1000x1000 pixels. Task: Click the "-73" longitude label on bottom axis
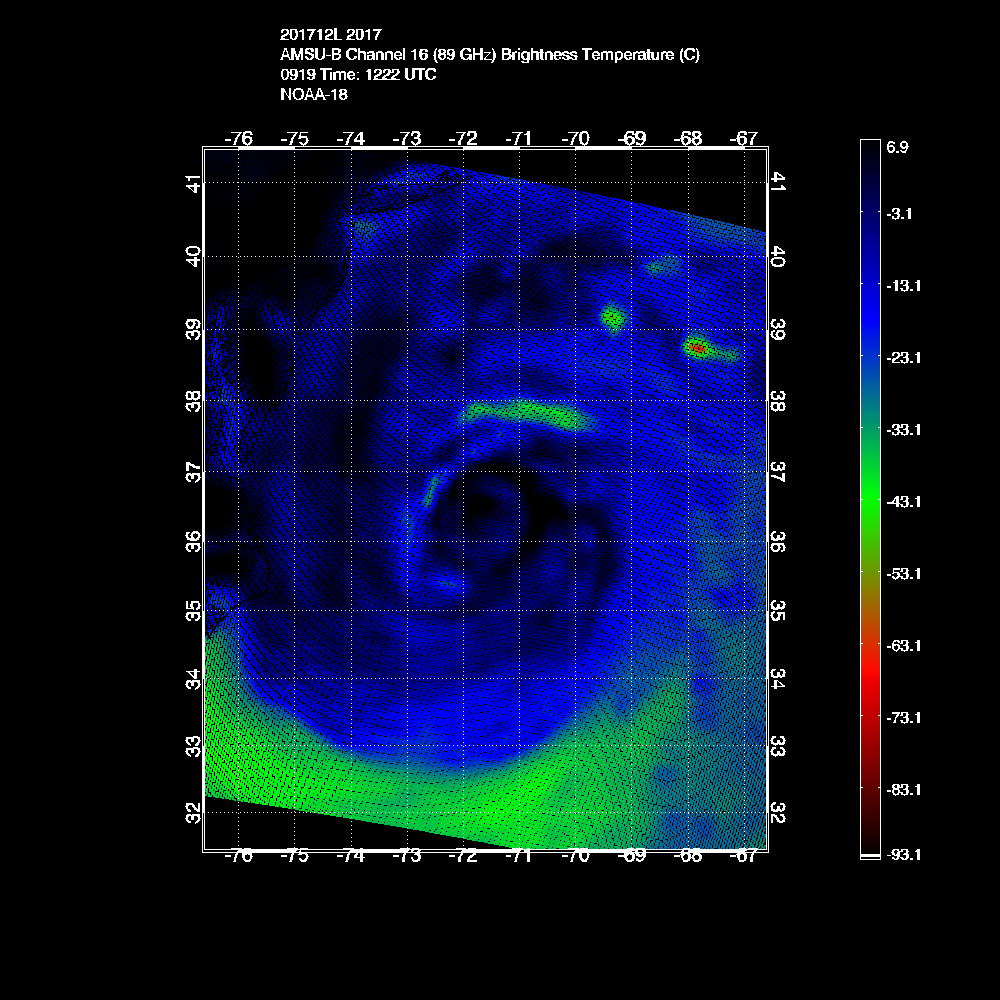[x=407, y=857]
